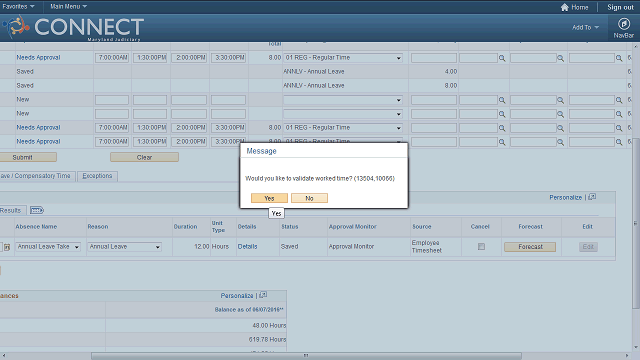Click rightmost magnifier in the first New row
The width and height of the screenshot is (640, 360).
[x=619, y=100]
